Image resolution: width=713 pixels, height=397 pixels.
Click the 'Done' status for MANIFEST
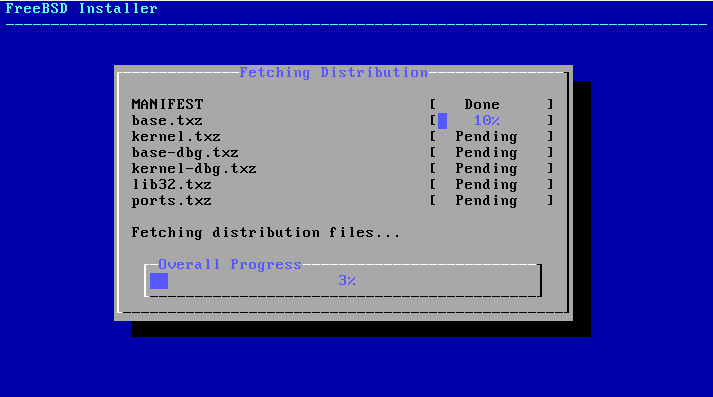(482, 104)
